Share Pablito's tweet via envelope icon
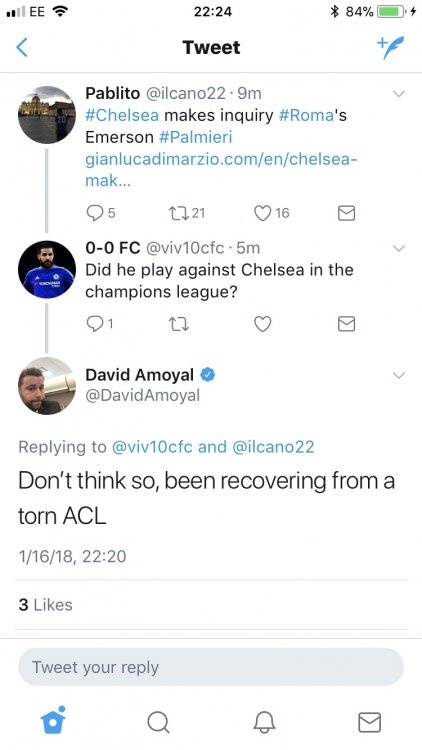 (x=346, y=213)
